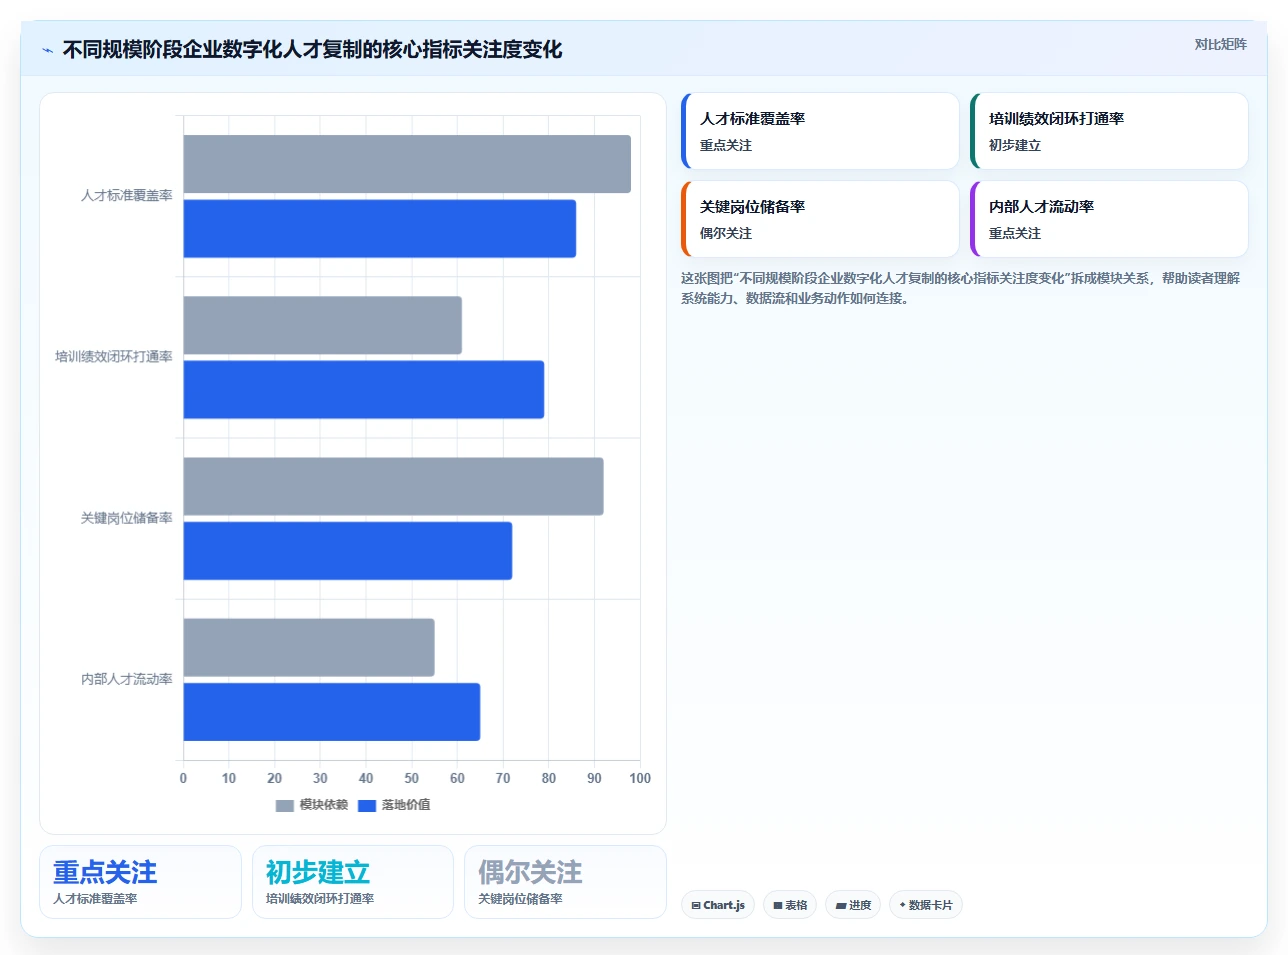Open the 关键岗位储备率 偶尔关注 card
The image size is (1288, 955).
pyautogui.click(x=820, y=219)
